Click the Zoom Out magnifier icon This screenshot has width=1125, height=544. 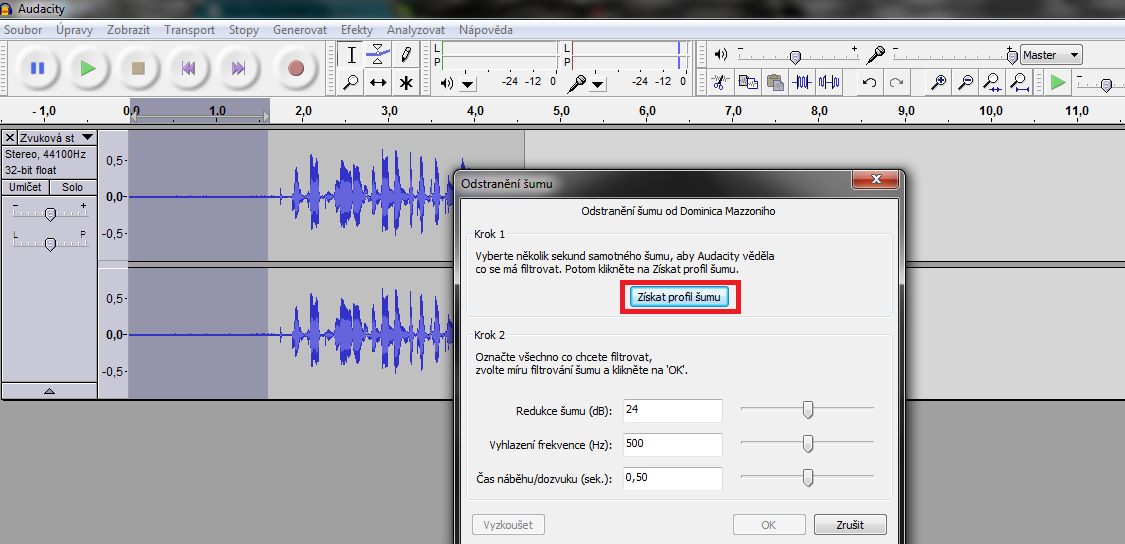click(x=966, y=82)
